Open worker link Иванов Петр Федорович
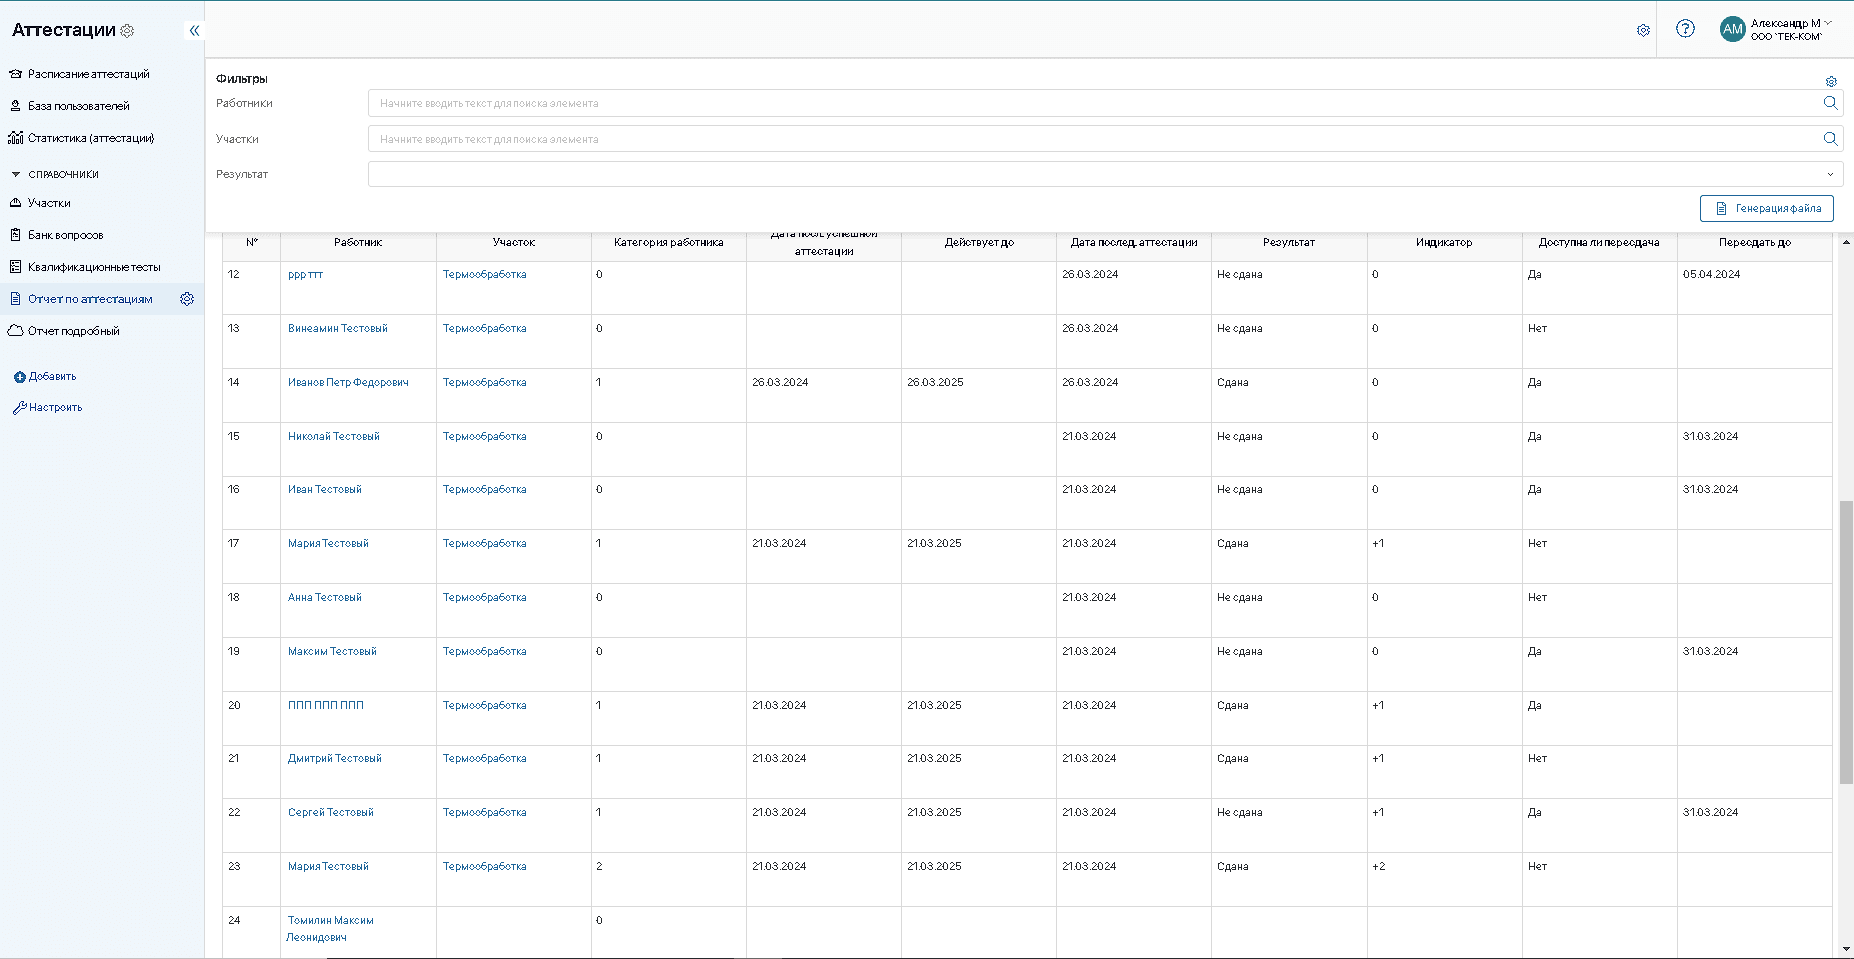 click(x=348, y=383)
